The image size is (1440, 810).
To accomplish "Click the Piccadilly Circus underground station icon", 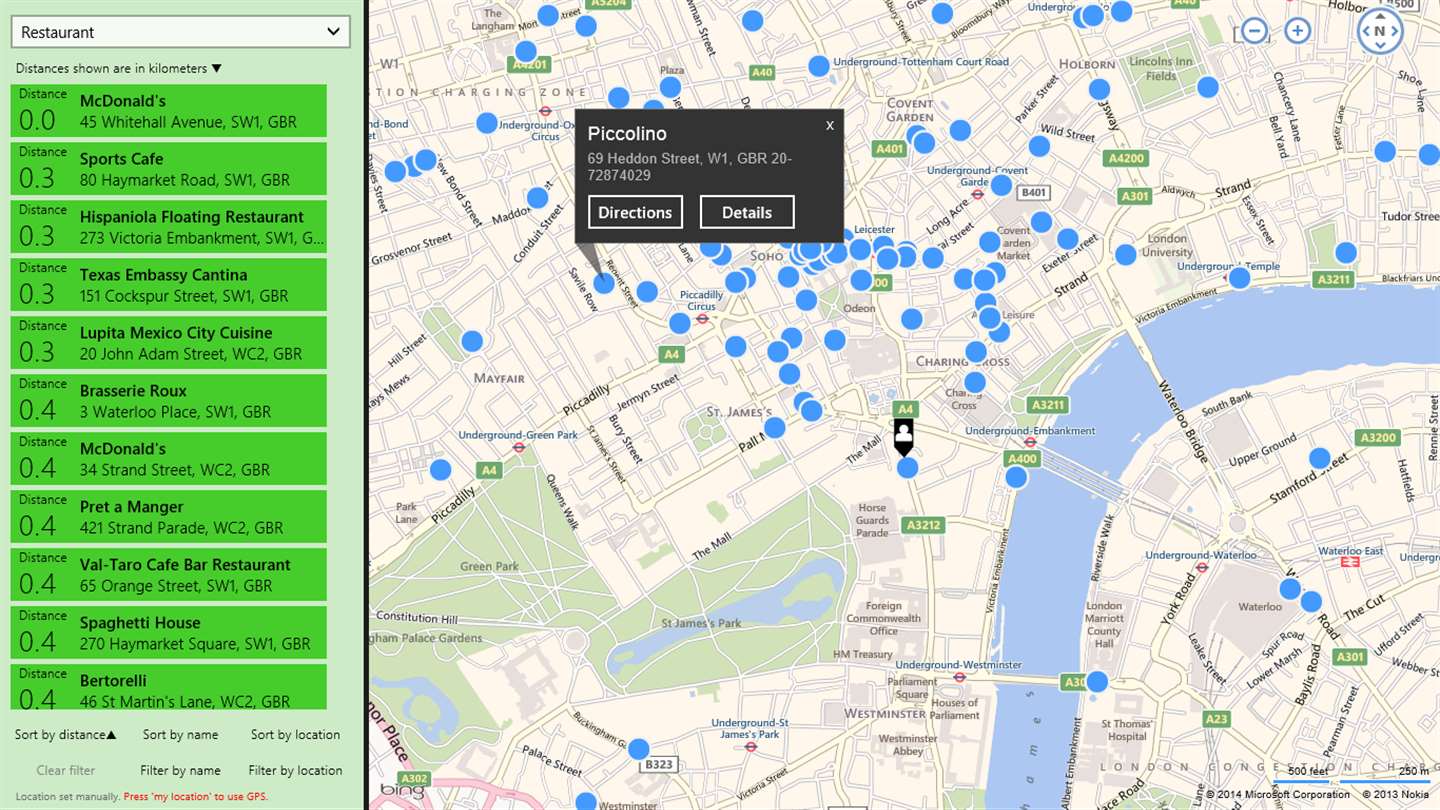I will click(703, 320).
